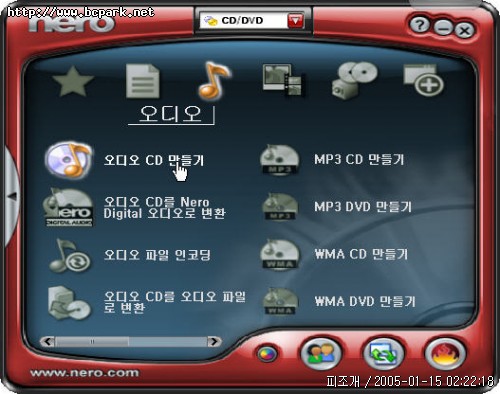Expand the CD/DVD media type dropdown
This screenshot has width=500, height=394.
click(x=253, y=21)
